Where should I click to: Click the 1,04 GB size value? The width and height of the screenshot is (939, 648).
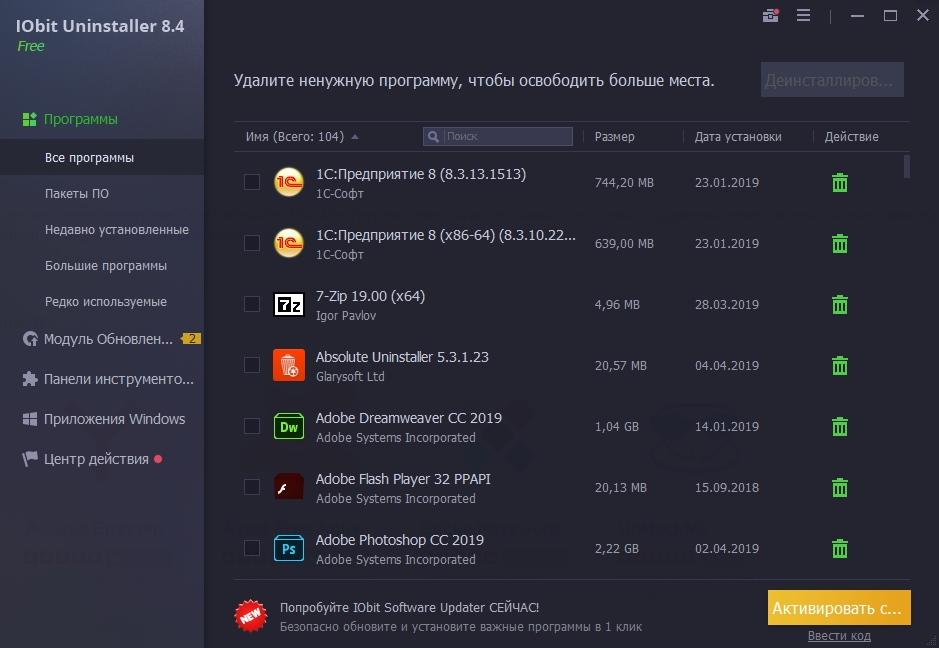tap(616, 426)
